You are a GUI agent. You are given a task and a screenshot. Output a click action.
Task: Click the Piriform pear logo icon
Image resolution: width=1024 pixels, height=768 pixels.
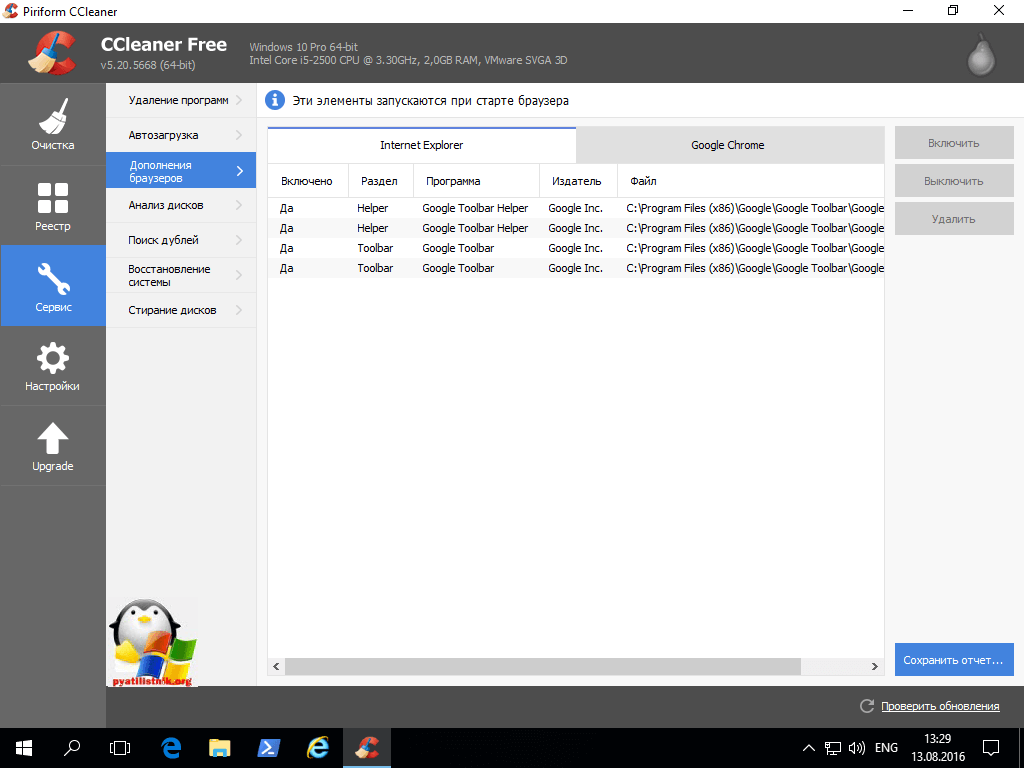981,55
